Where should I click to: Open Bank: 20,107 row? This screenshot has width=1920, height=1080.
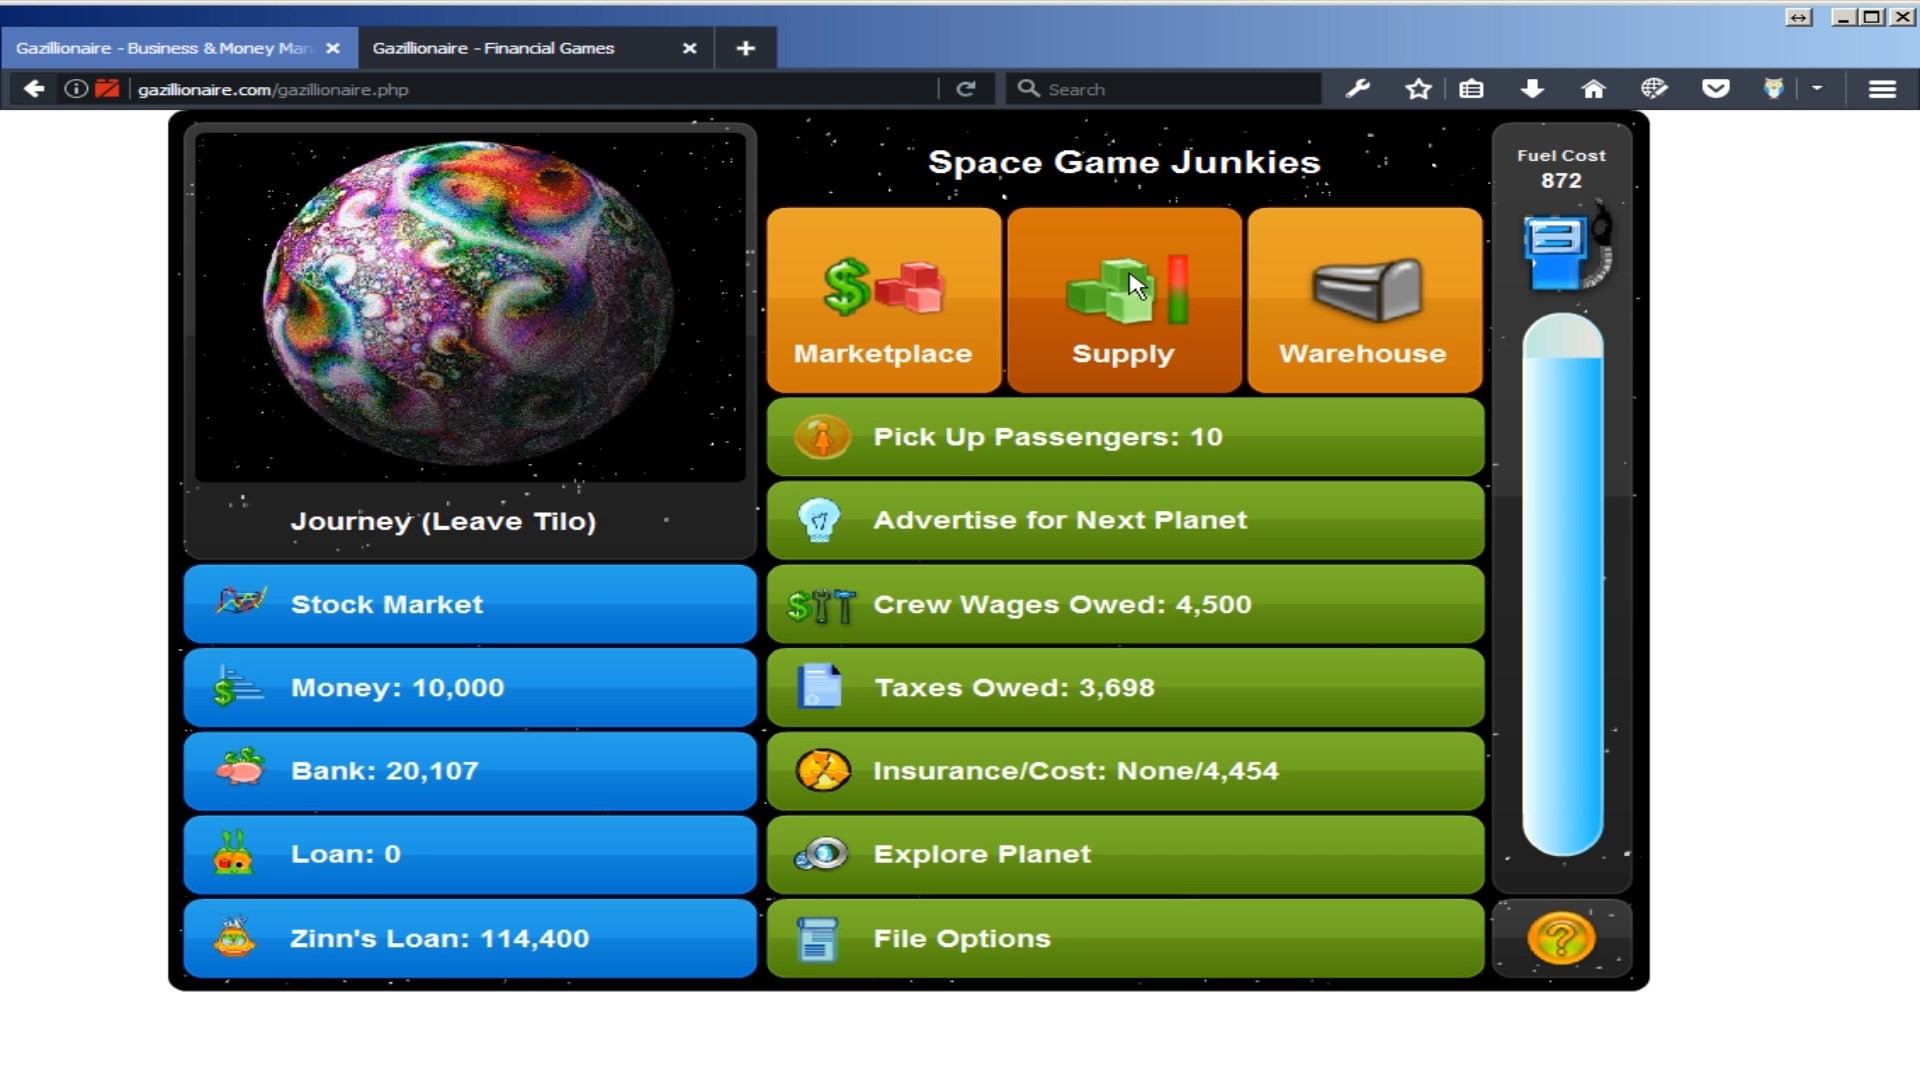pyautogui.click(x=470, y=771)
